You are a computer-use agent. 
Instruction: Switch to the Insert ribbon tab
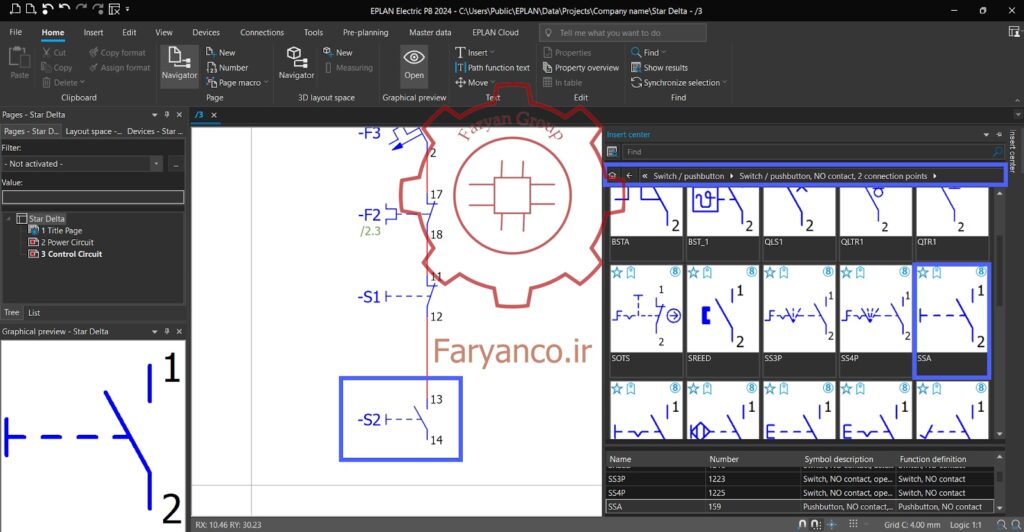93,32
